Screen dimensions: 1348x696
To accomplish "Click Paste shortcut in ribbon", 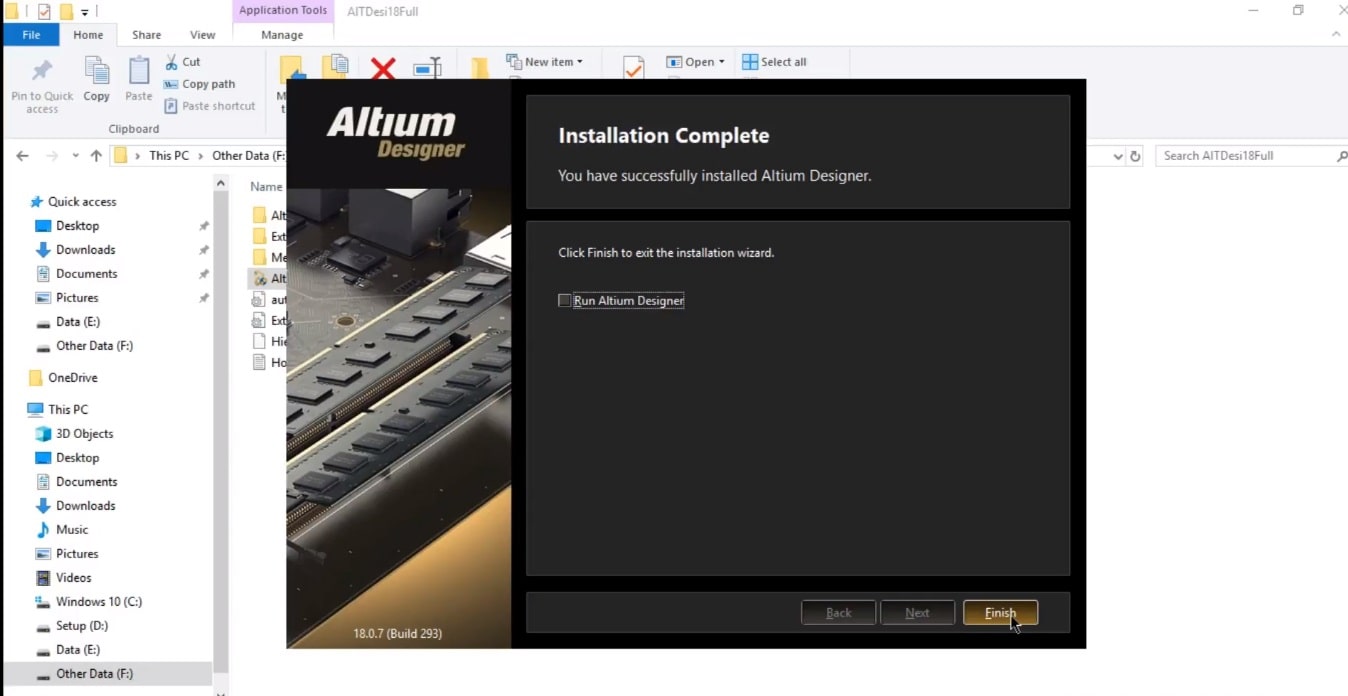I will pyautogui.click(x=209, y=106).
